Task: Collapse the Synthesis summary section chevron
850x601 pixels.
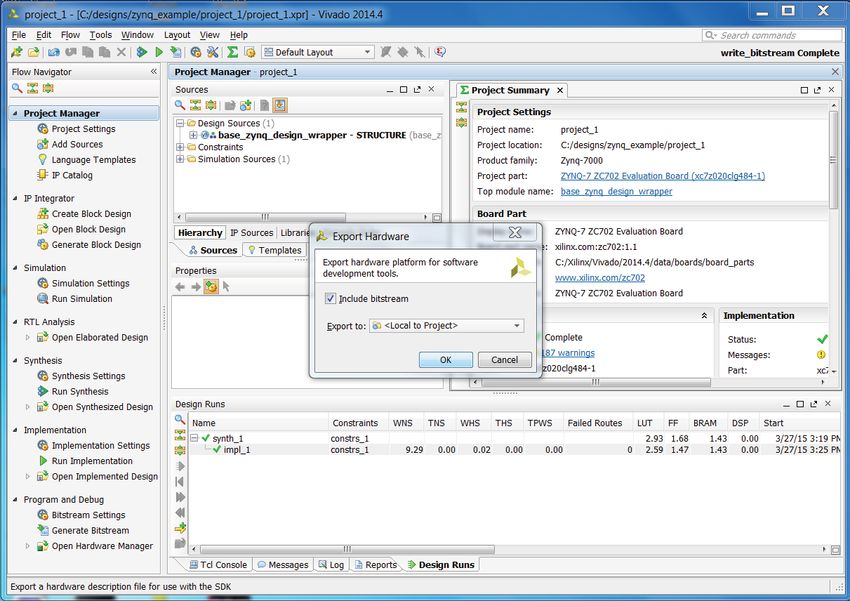Action: 704,315
